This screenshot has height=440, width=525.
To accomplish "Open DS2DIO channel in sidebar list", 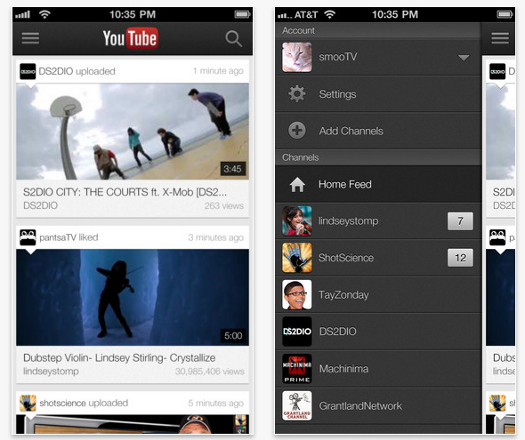I will (x=378, y=332).
